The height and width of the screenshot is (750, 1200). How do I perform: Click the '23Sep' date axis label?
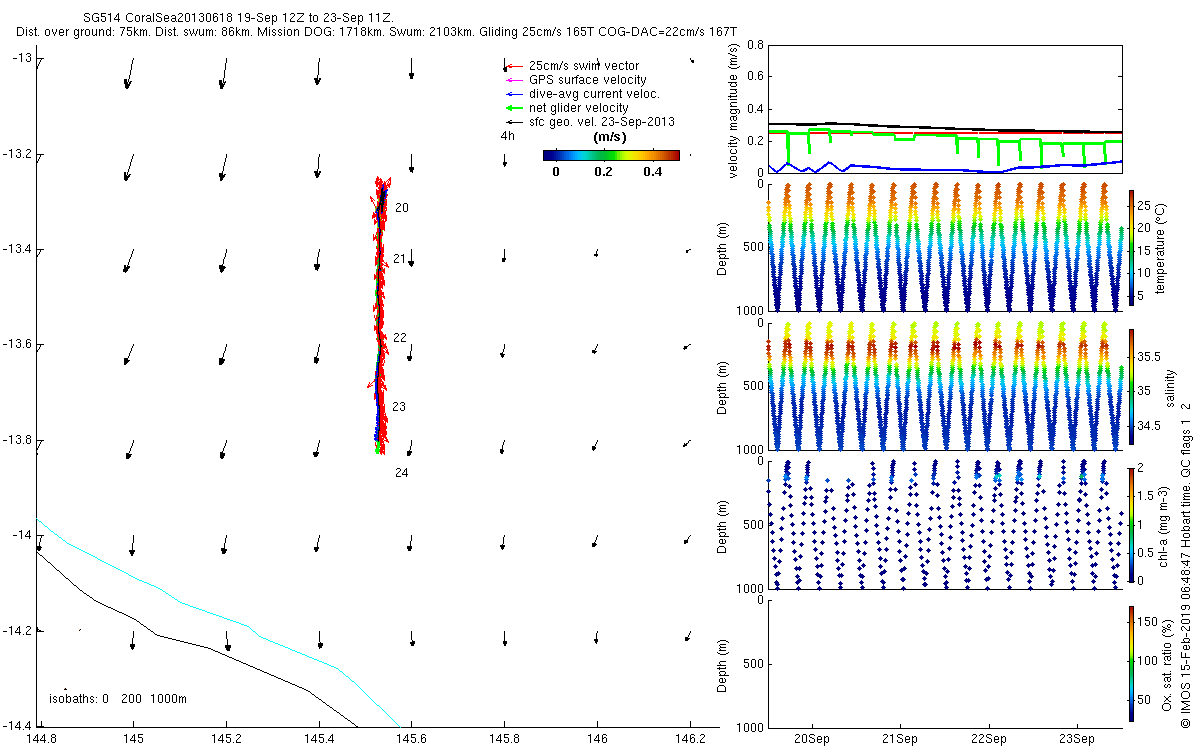1077,739
